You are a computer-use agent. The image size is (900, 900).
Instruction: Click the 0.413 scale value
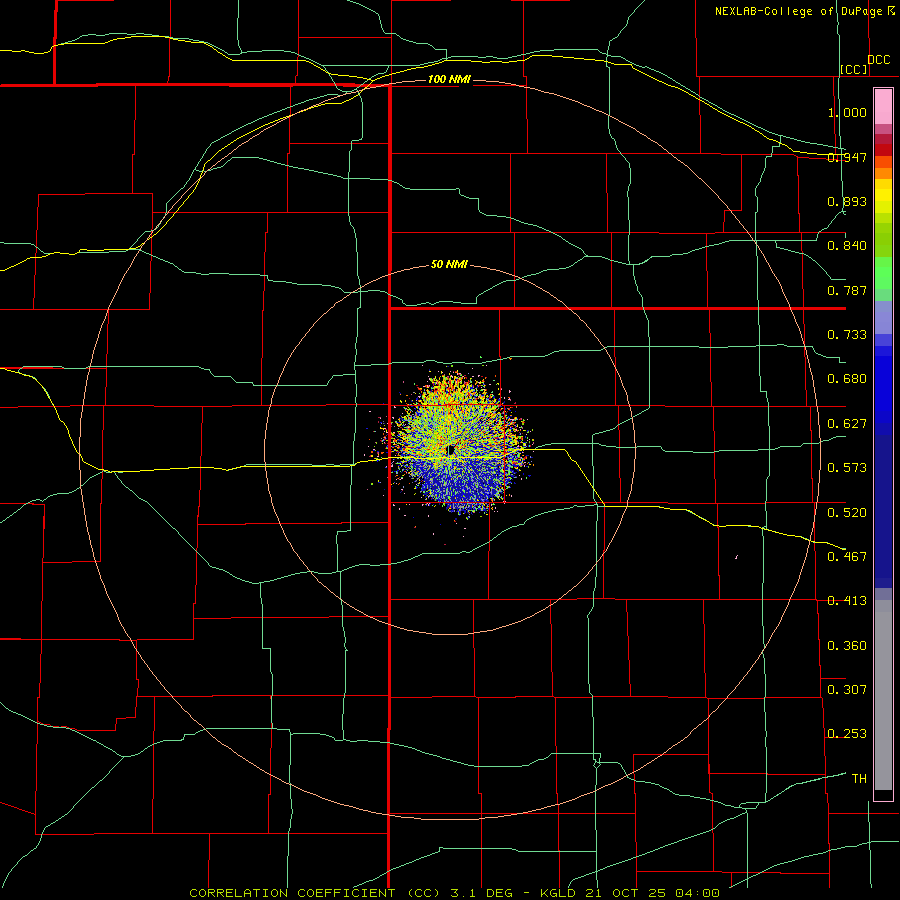847,601
